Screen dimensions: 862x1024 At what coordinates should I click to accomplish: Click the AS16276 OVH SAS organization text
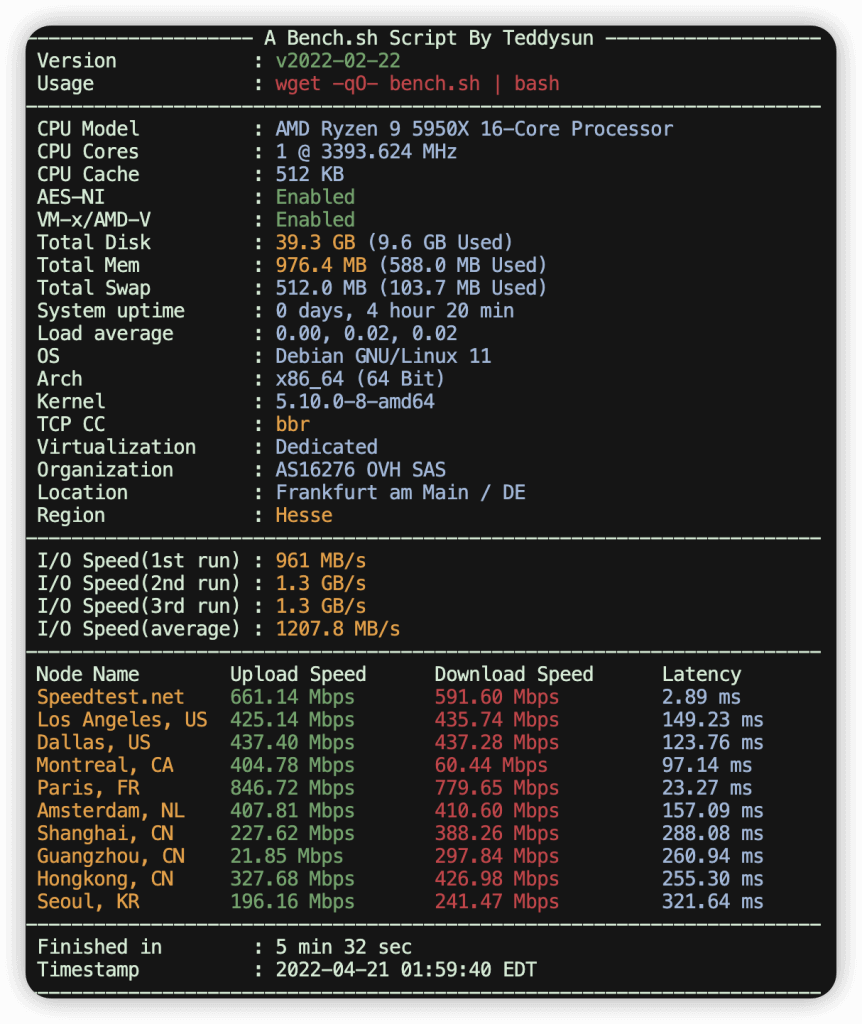pos(361,470)
